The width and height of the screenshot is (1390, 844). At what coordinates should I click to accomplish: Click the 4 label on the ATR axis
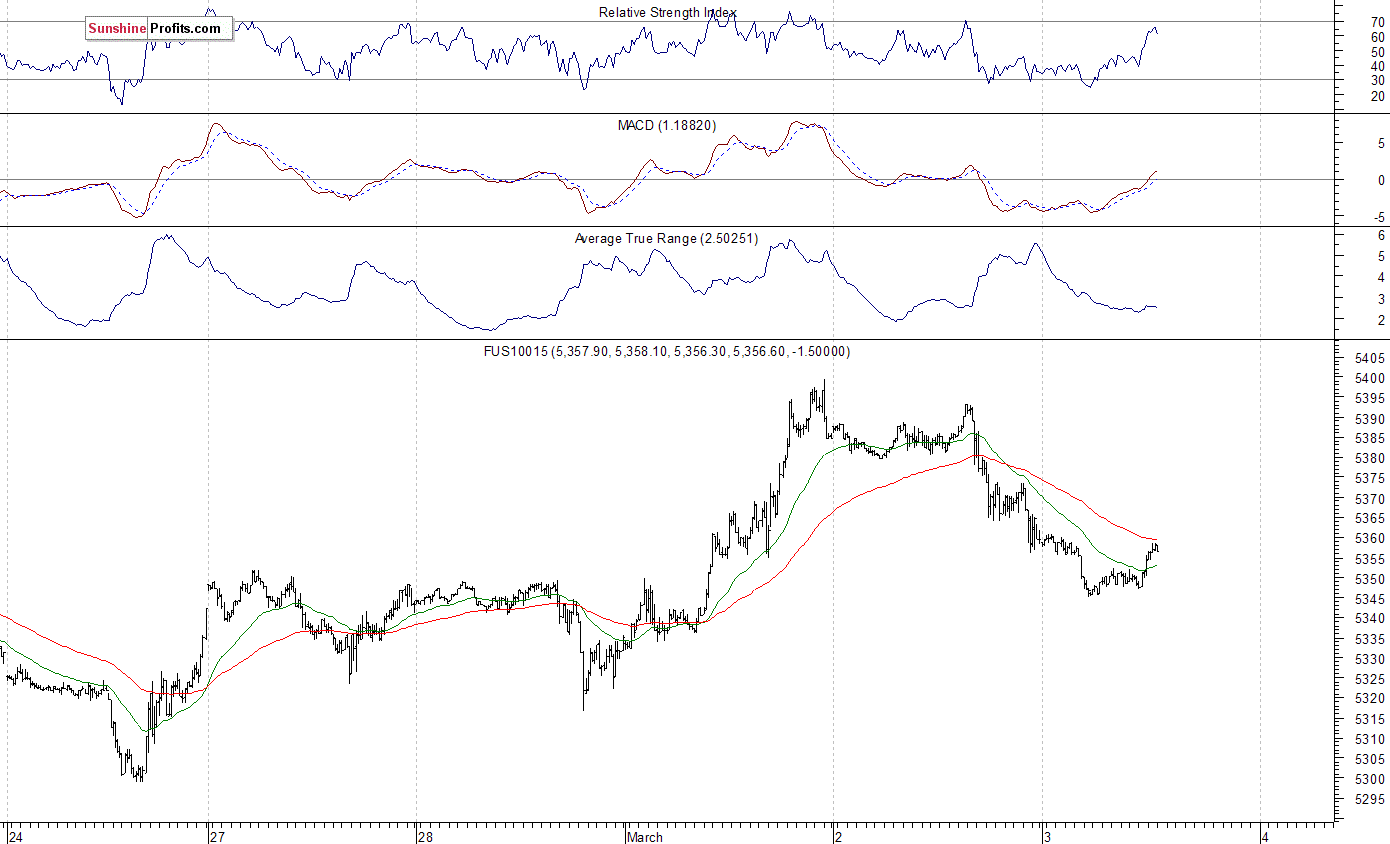[1381, 277]
